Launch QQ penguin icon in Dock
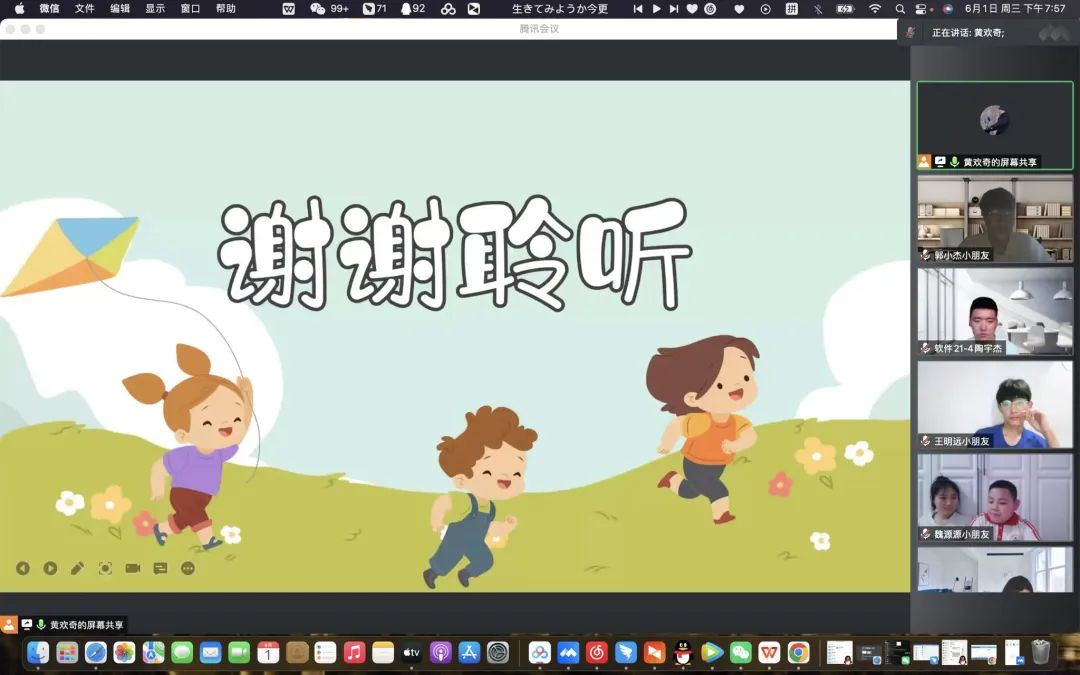The image size is (1080, 675). pyautogui.click(x=683, y=653)
